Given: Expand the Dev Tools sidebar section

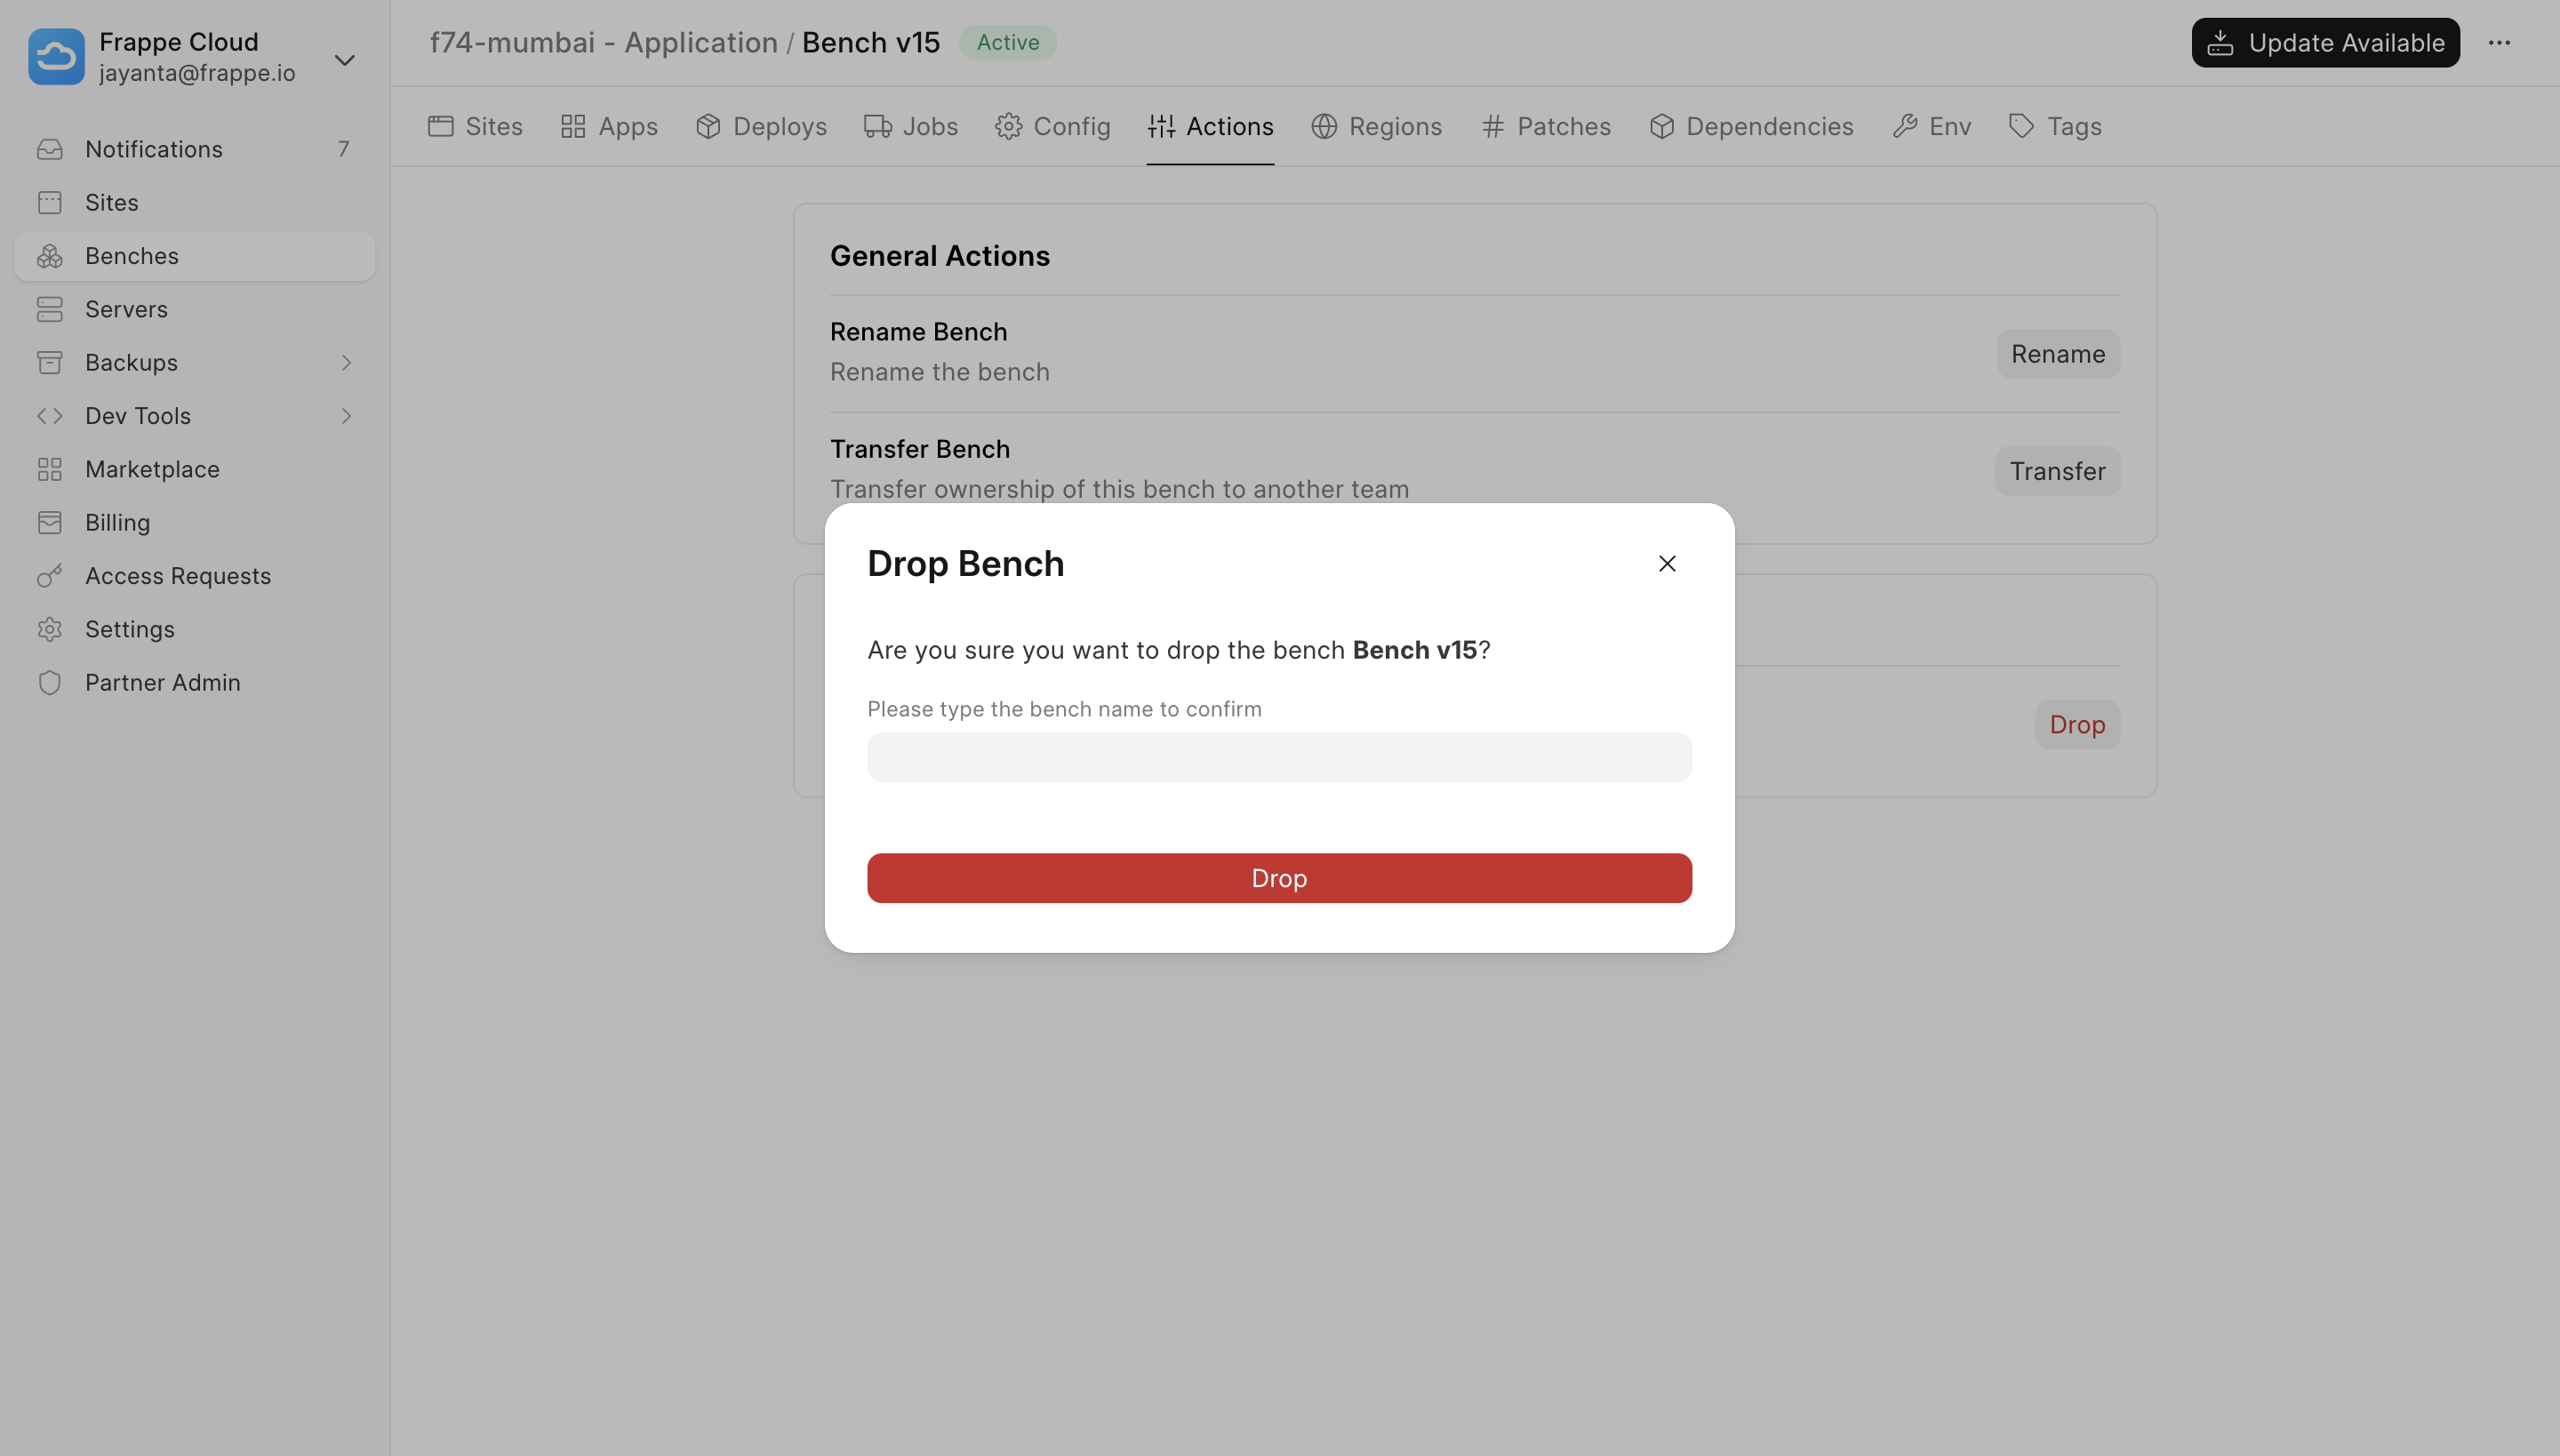Looking at the screenshot, I should 346,416.
